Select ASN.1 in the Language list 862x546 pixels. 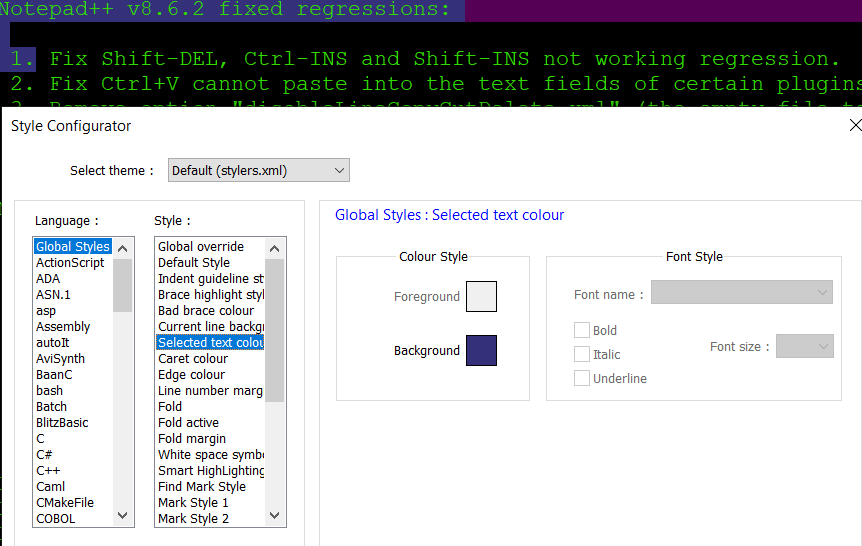[x=53, y=294]
